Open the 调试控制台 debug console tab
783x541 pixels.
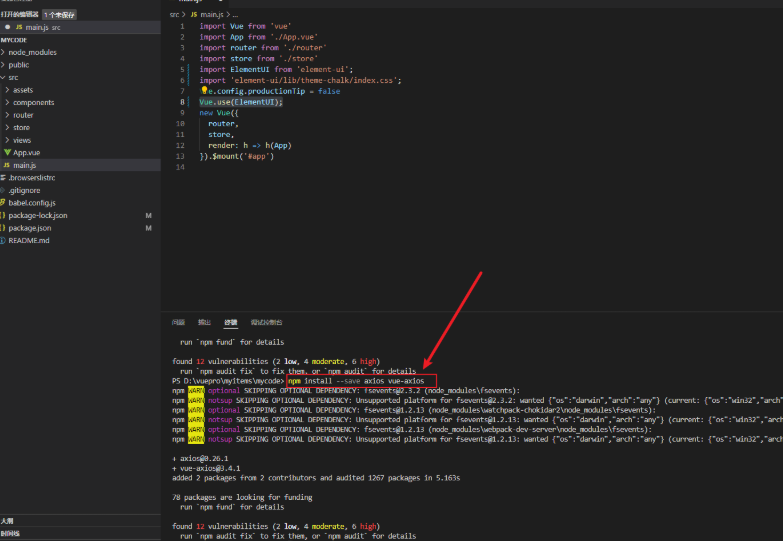point(267,322)
